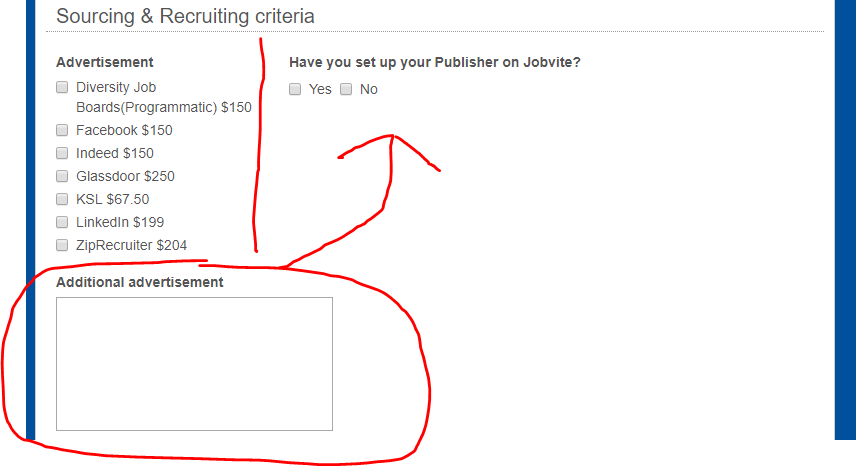Click the Advertisement section heading
856x466 pixels.
click(105, 62)
